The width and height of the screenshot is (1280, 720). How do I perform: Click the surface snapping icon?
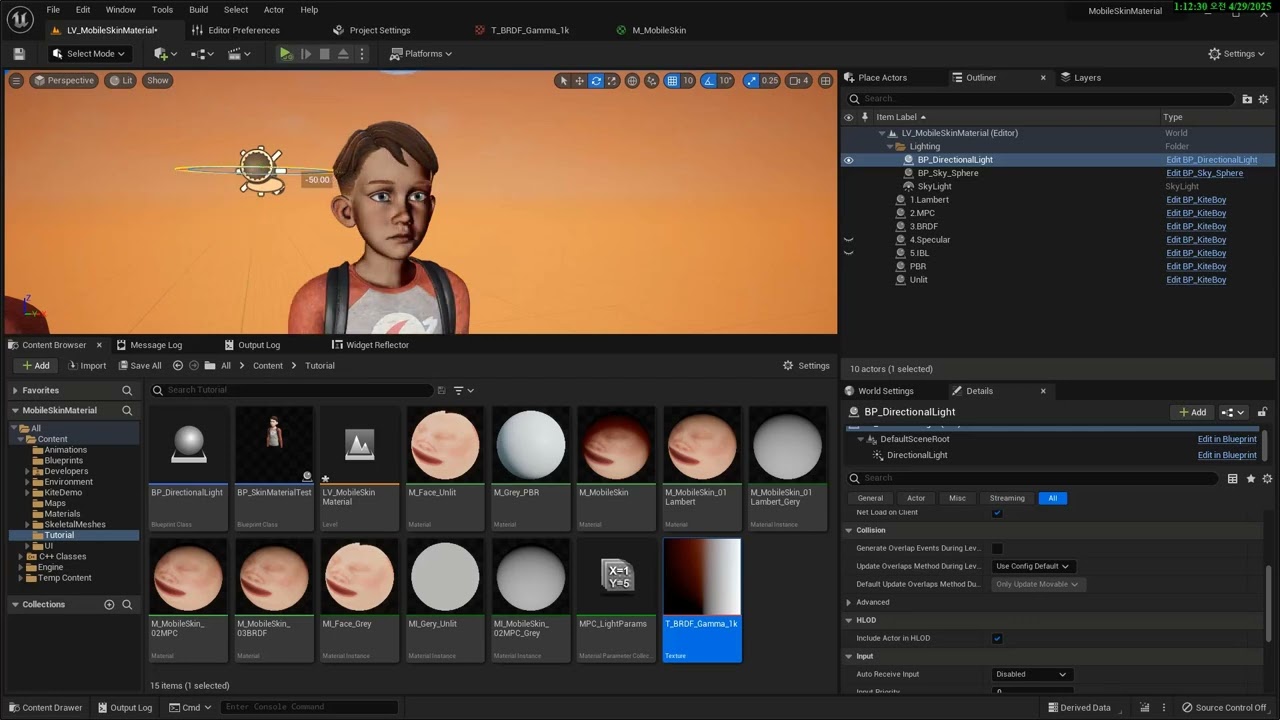(652, 81)
